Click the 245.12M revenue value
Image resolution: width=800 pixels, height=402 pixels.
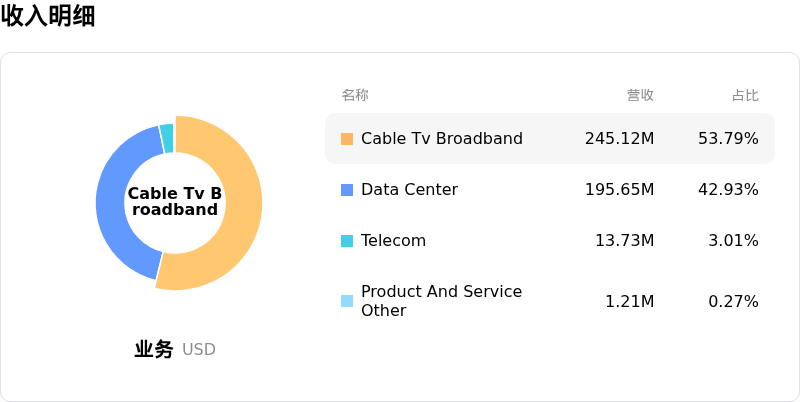click(x=619, y=139)
